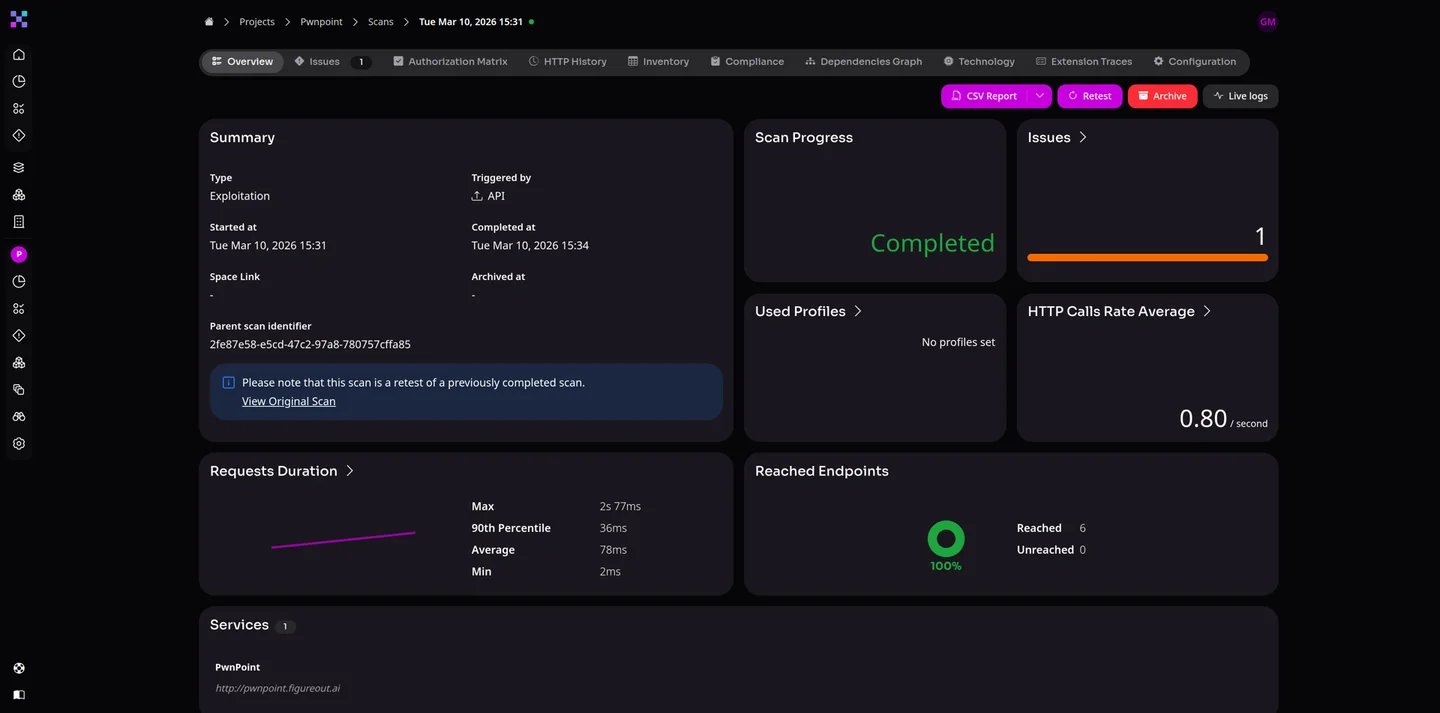The height and width of the screenshot is (713, 1440).
Task: Open the Pwnpoint breadcrumb link
Action: pos(320,20)
